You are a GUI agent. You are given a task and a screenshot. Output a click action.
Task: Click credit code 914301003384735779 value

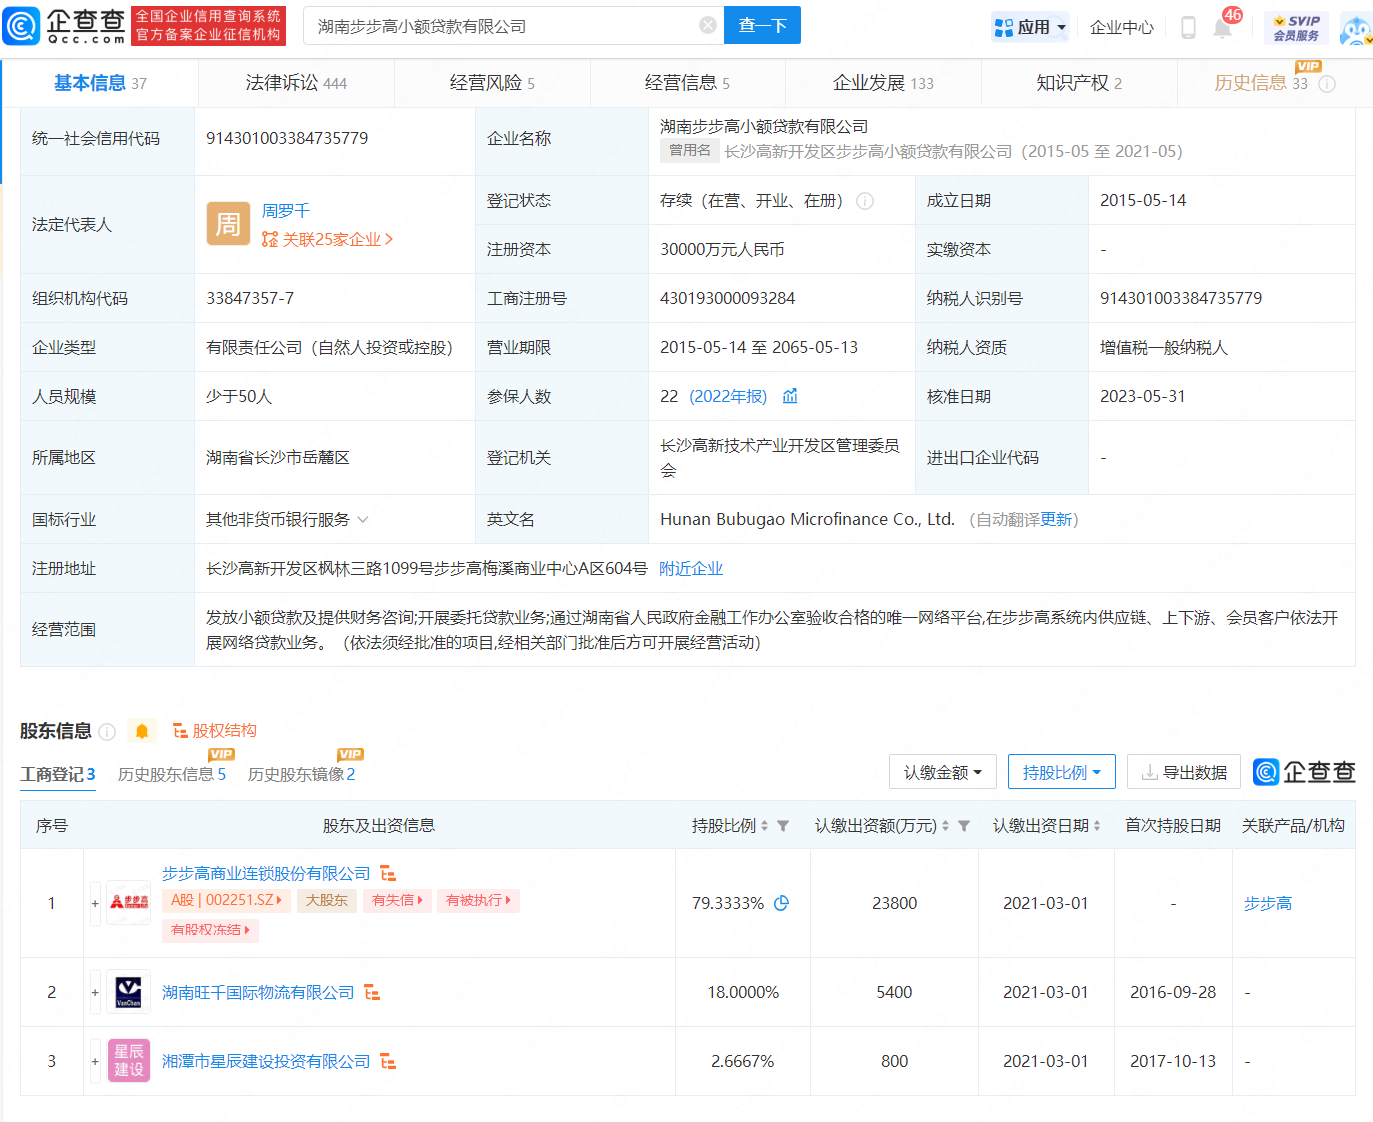[287, 139]
